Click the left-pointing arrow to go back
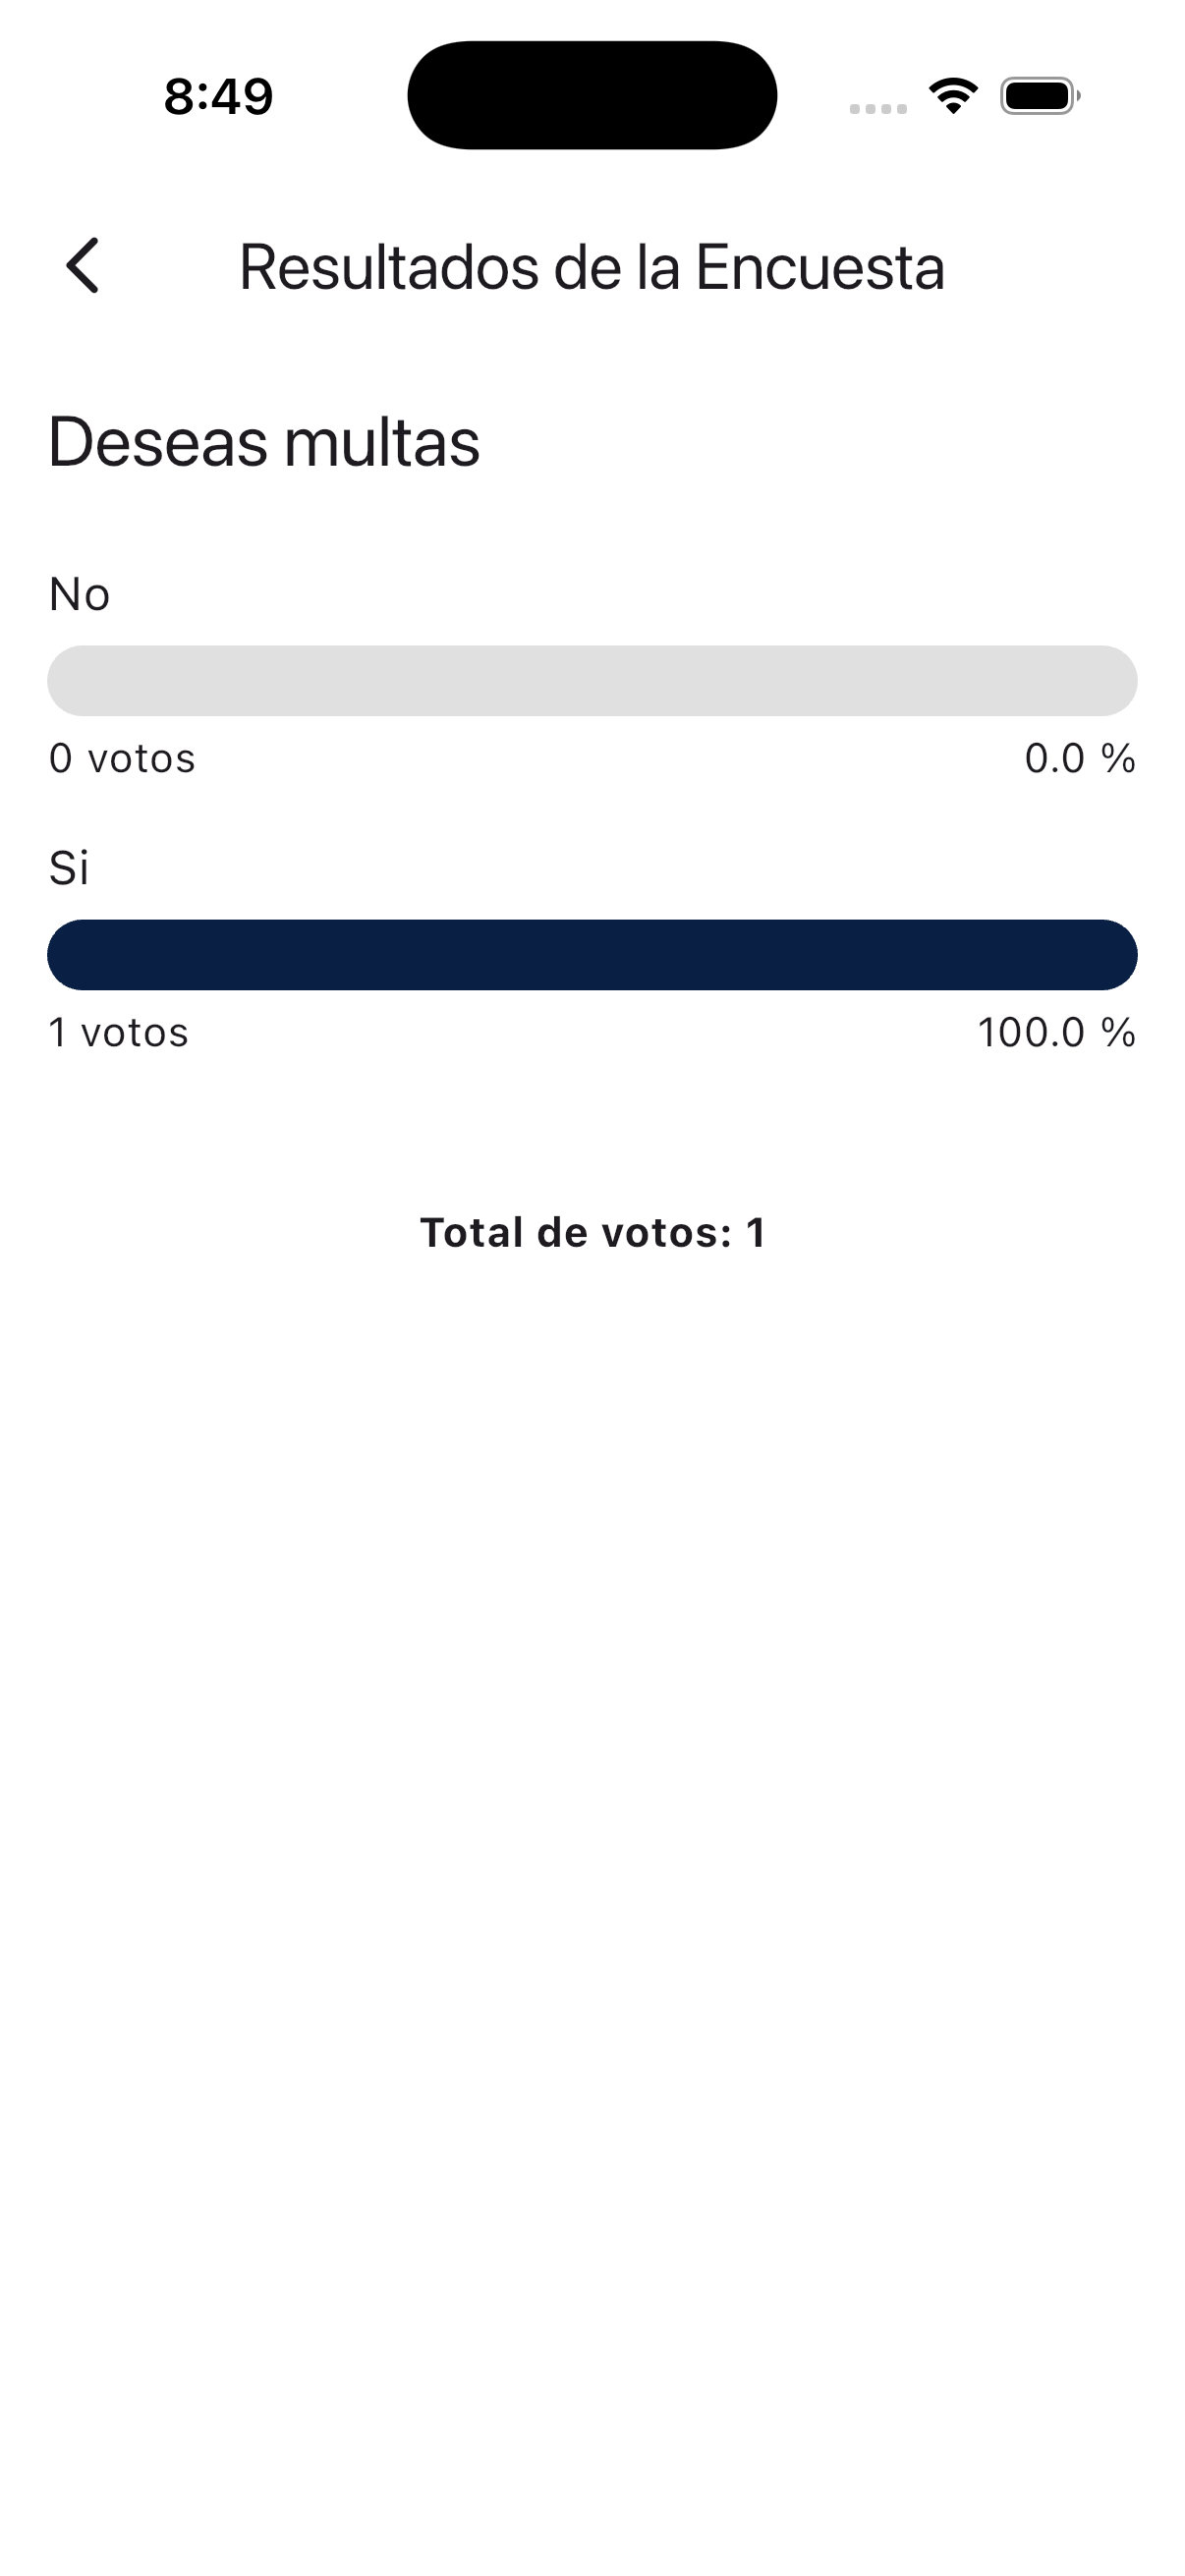 tap(84, 265)
